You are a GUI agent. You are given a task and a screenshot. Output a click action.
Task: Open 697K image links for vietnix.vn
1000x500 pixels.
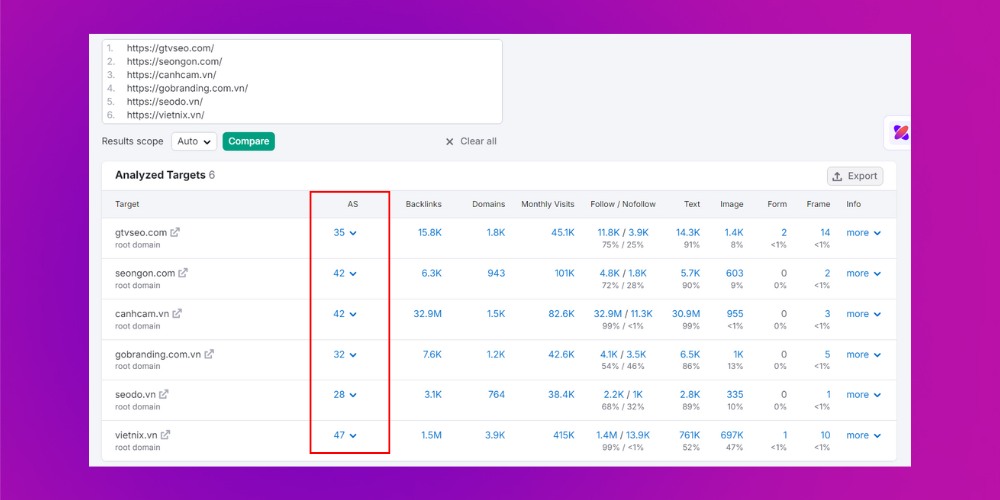tap(732, 435)
